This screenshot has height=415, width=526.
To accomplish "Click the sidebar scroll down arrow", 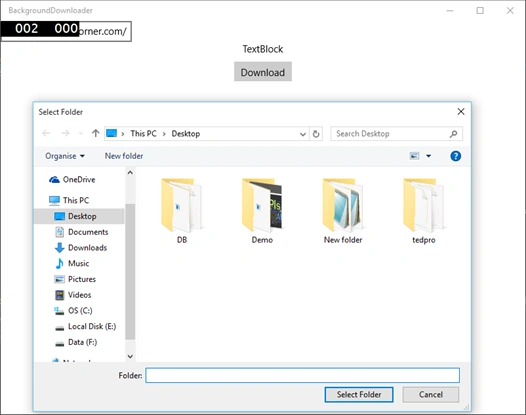I will click(130, 356).
